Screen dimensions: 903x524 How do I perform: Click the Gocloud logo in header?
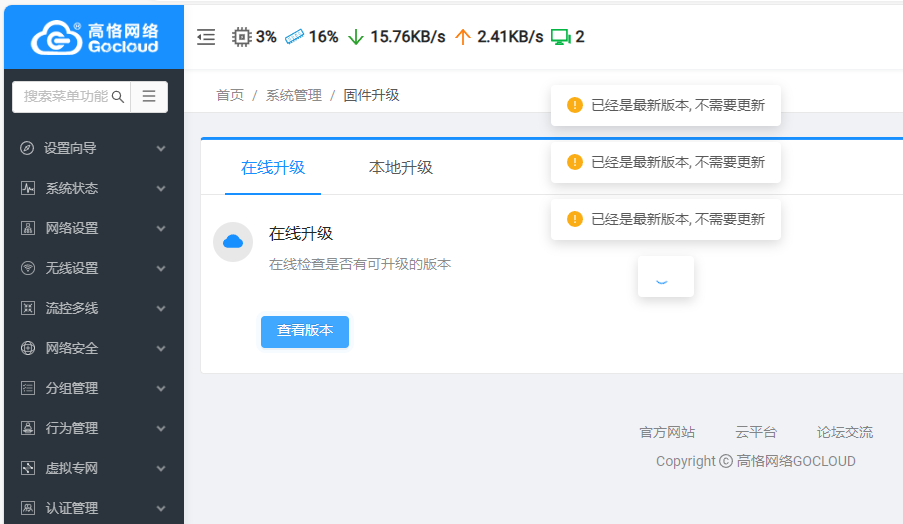coord(92,37)
